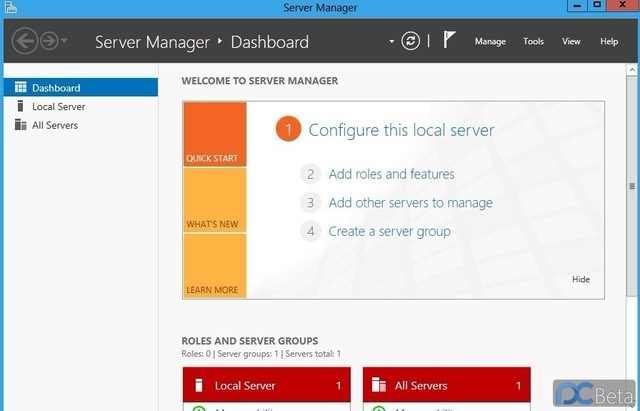Open the Tools menu

coord(533,41)
